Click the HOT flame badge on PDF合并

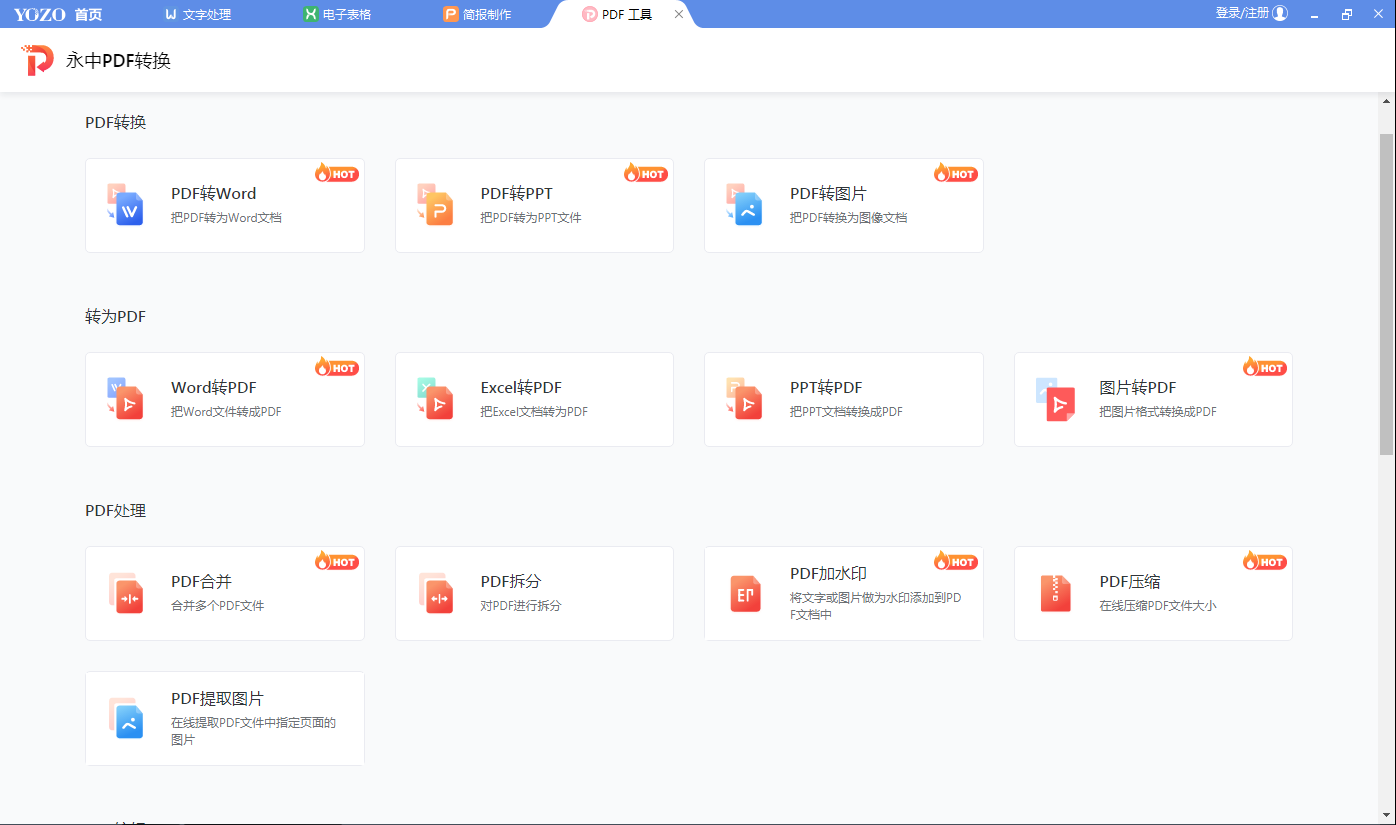coord(337,561)
